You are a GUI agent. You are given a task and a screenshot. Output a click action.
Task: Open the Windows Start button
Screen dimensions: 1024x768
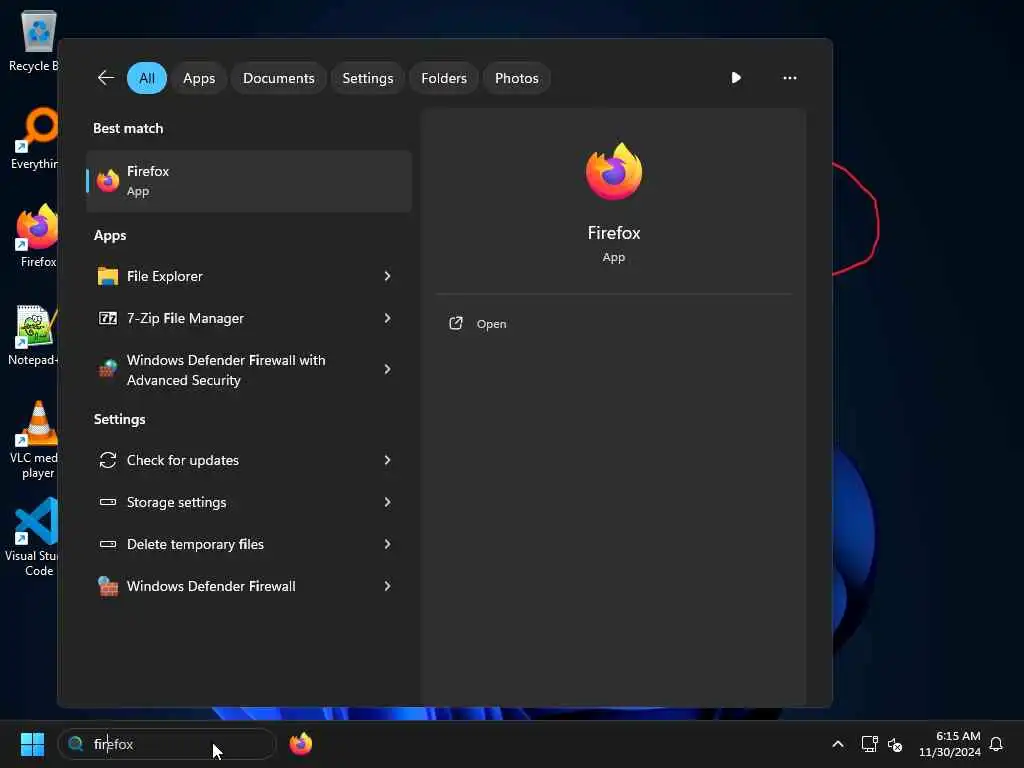coord(32,744)
